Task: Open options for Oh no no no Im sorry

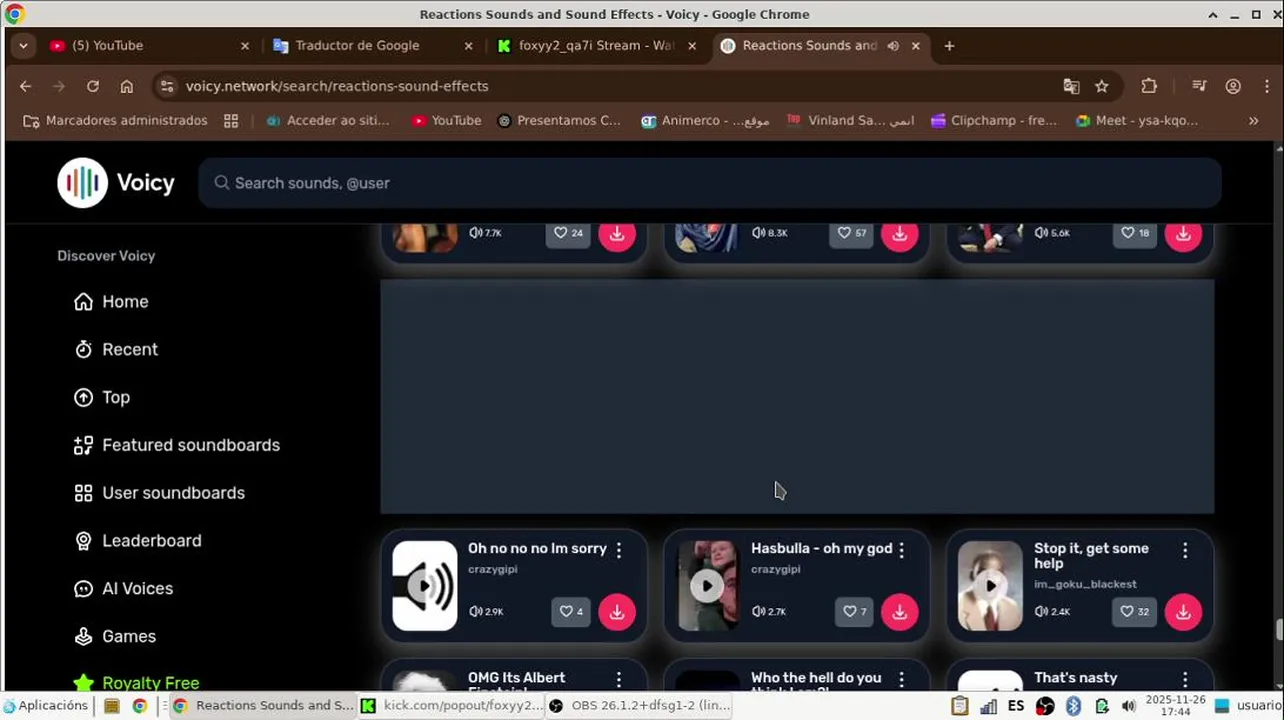Action: point(619,550)
